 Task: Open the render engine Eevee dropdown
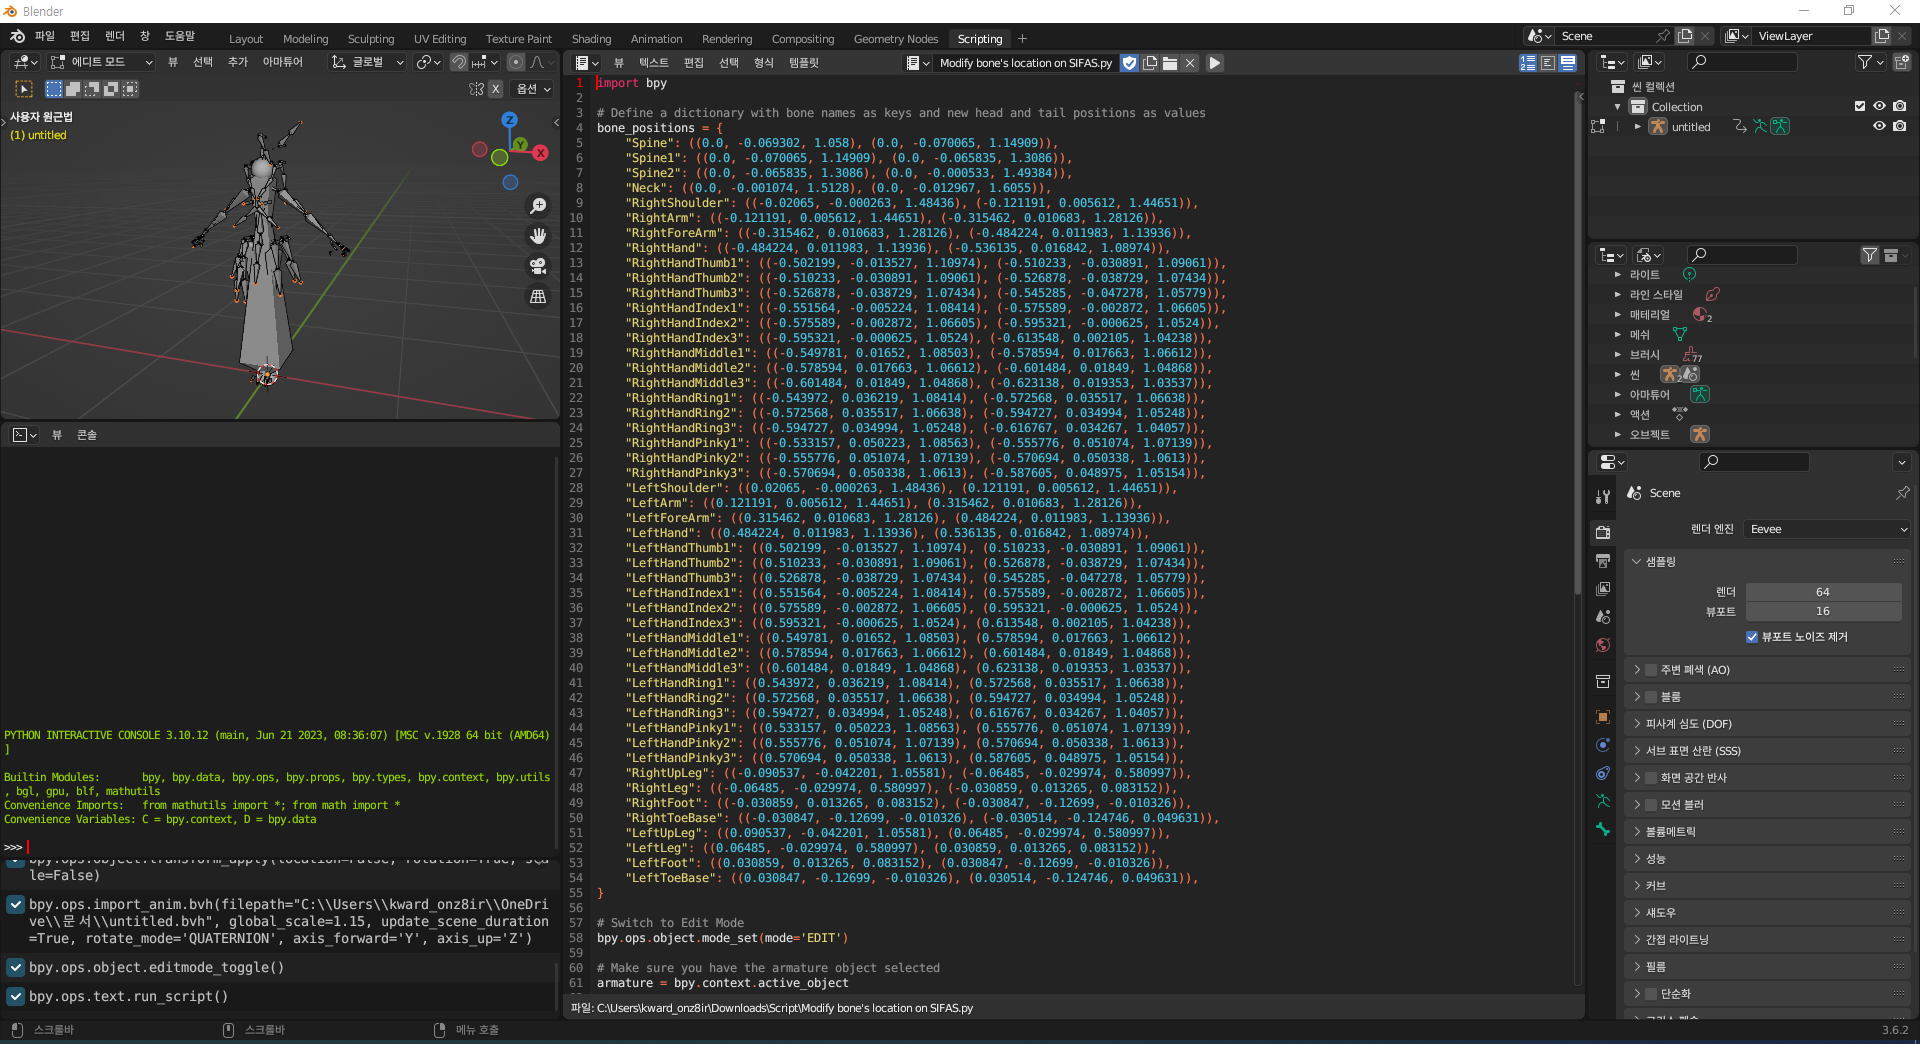click(1827, 529)
